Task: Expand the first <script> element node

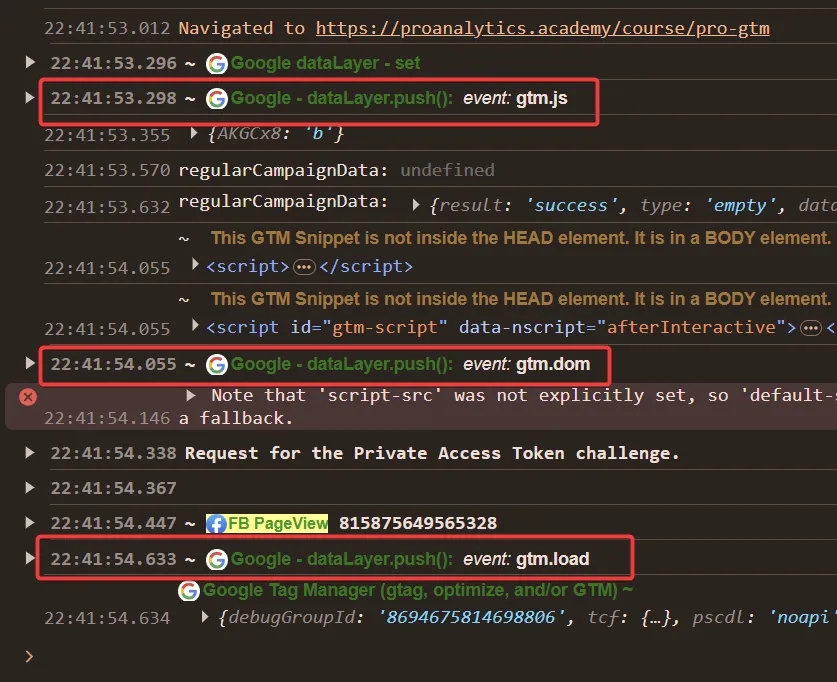Action: pyautogui.click(x=195, y=264)
